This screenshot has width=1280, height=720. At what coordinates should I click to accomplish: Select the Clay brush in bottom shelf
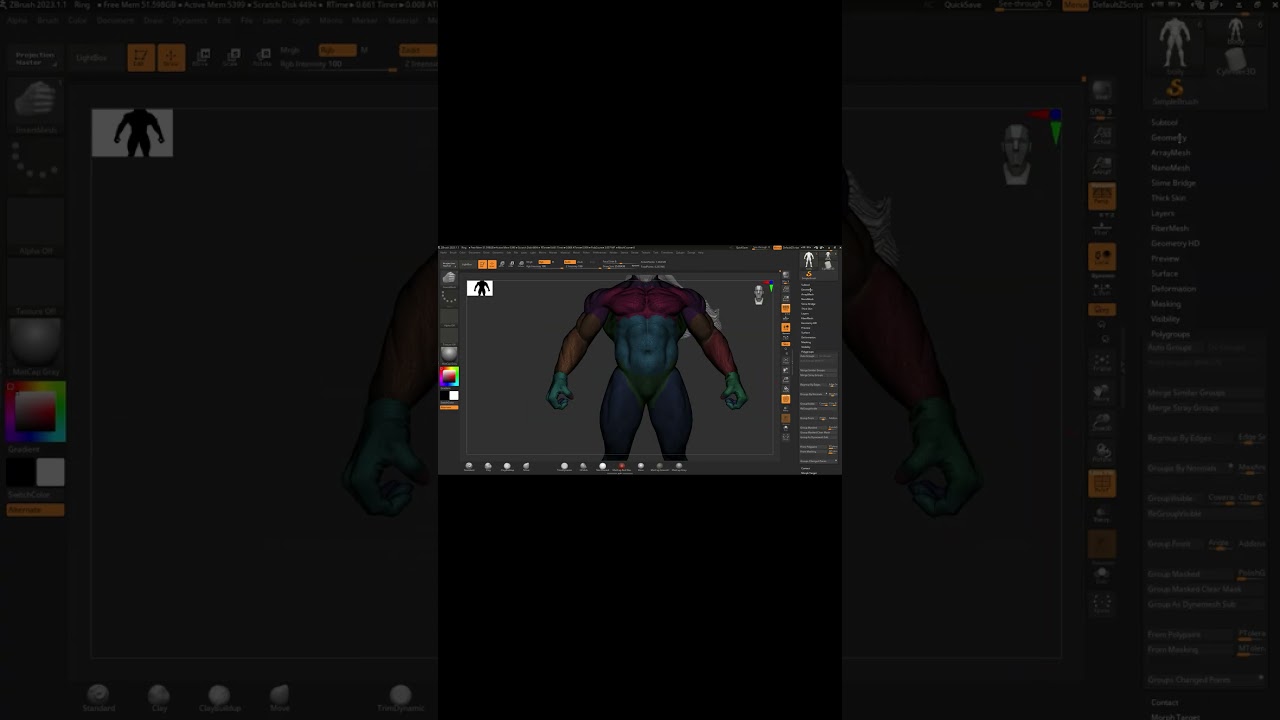tap(158, 697)
